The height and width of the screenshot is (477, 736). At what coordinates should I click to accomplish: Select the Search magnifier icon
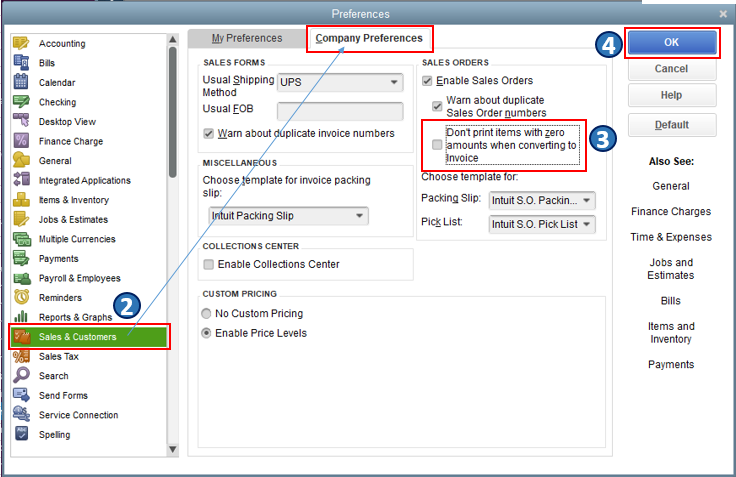[21, 375]
